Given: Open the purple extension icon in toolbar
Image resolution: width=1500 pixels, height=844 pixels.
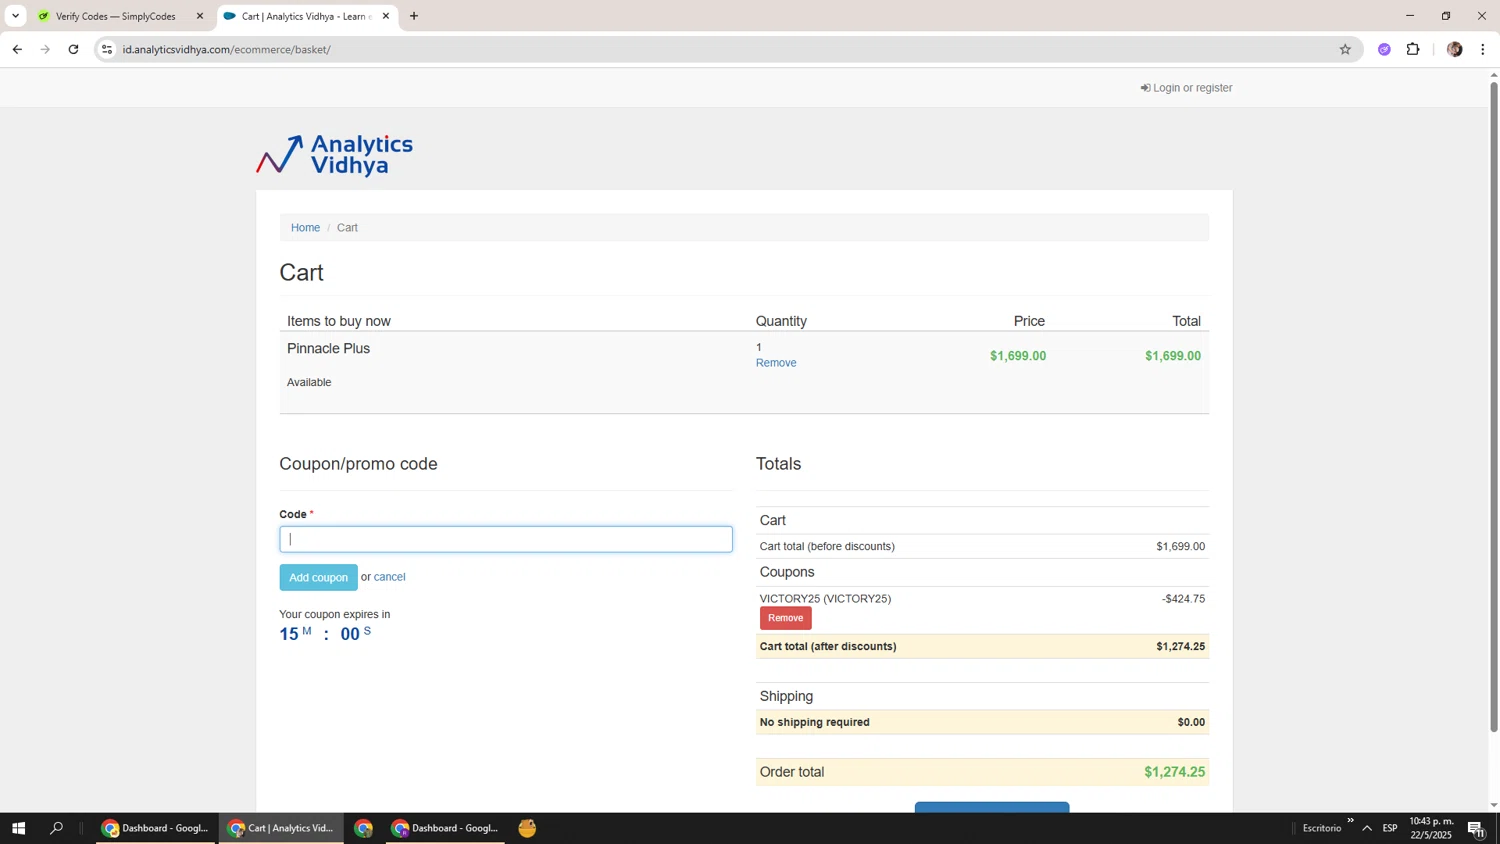Looking at the screenshot, I should (1384, 49).
